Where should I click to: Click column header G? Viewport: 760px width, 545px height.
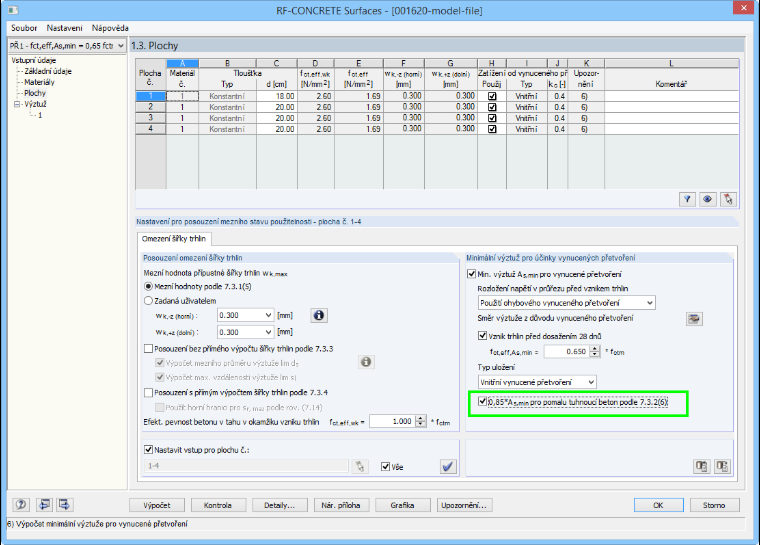[x=451, y=63]
